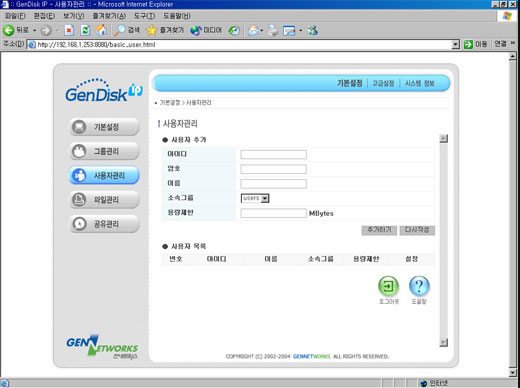Open the 파일(F) menu
This screenshot has width=520, height=388.
(x=15, y=16)
